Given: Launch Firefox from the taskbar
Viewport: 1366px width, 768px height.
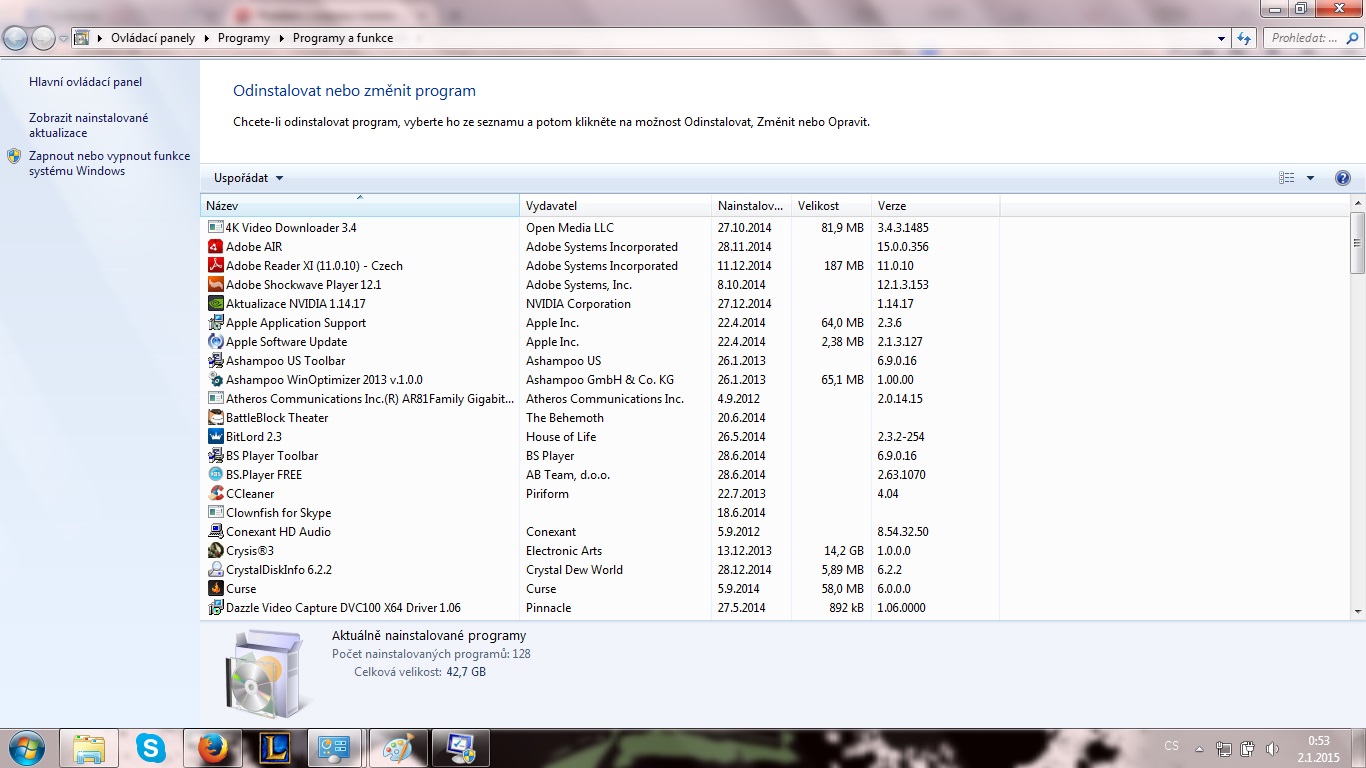Looking at the screenshot, I should click(x=212, y=747).
